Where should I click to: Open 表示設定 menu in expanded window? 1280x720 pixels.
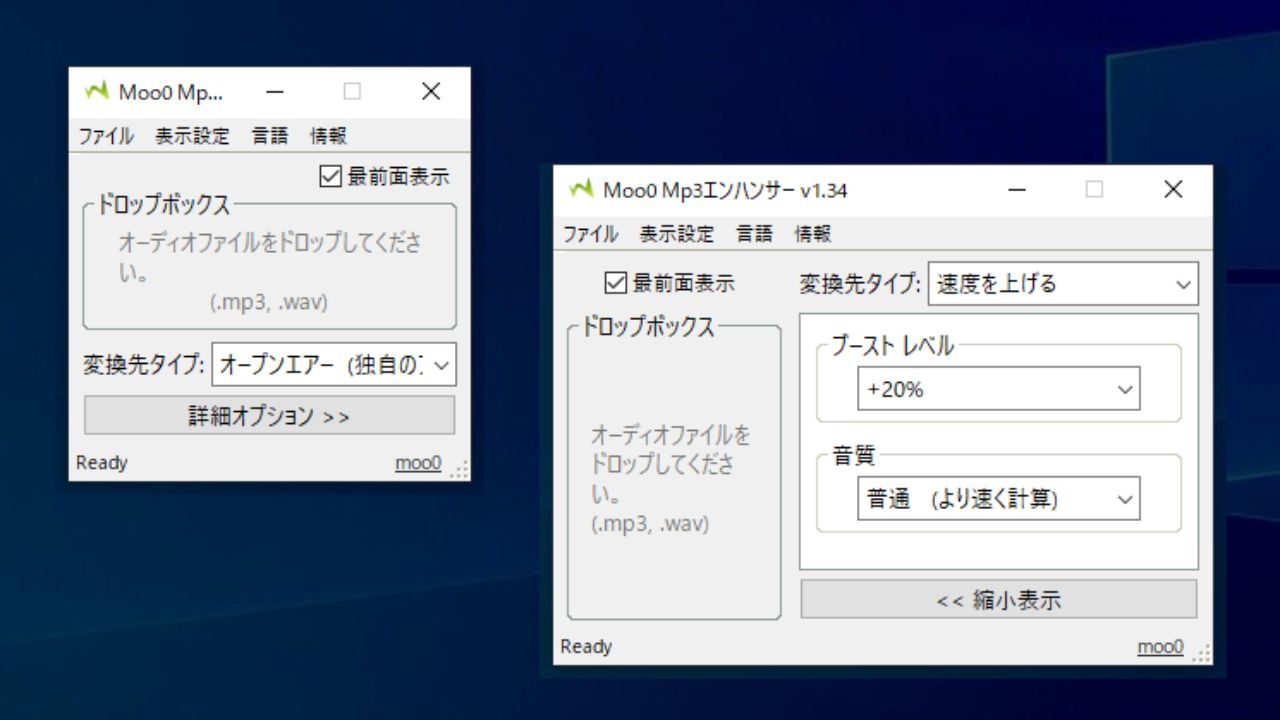677,234
